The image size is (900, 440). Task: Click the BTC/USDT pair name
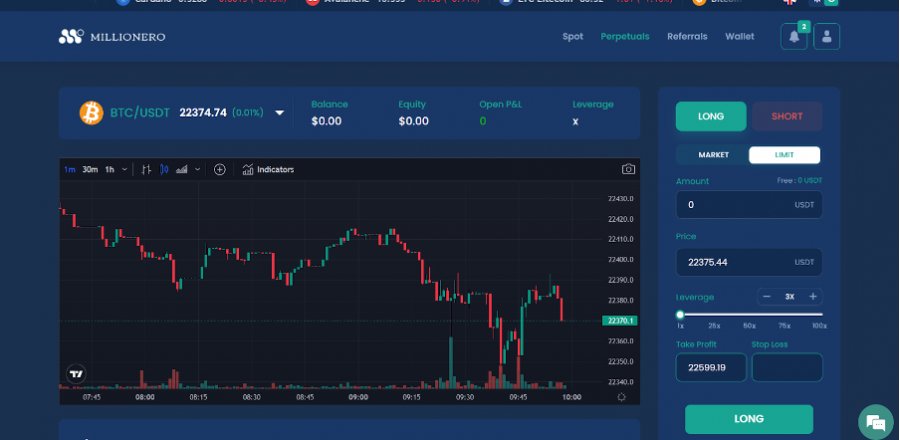[x=140, y=113]
